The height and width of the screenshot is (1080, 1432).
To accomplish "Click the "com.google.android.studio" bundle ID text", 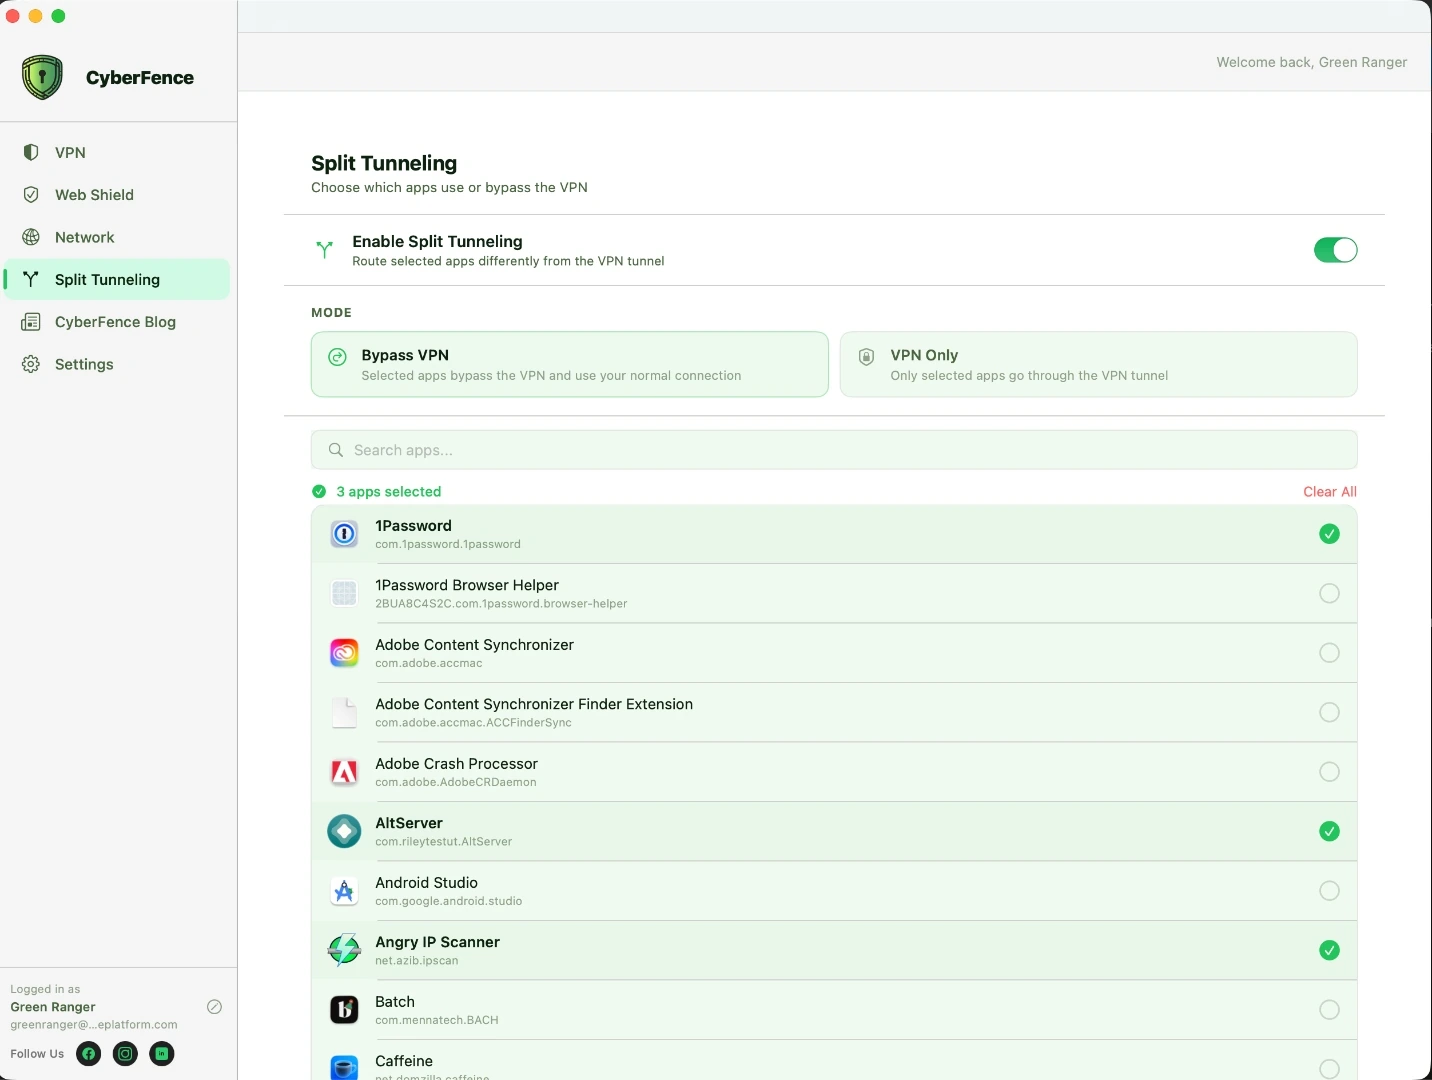I will [448, 901].
